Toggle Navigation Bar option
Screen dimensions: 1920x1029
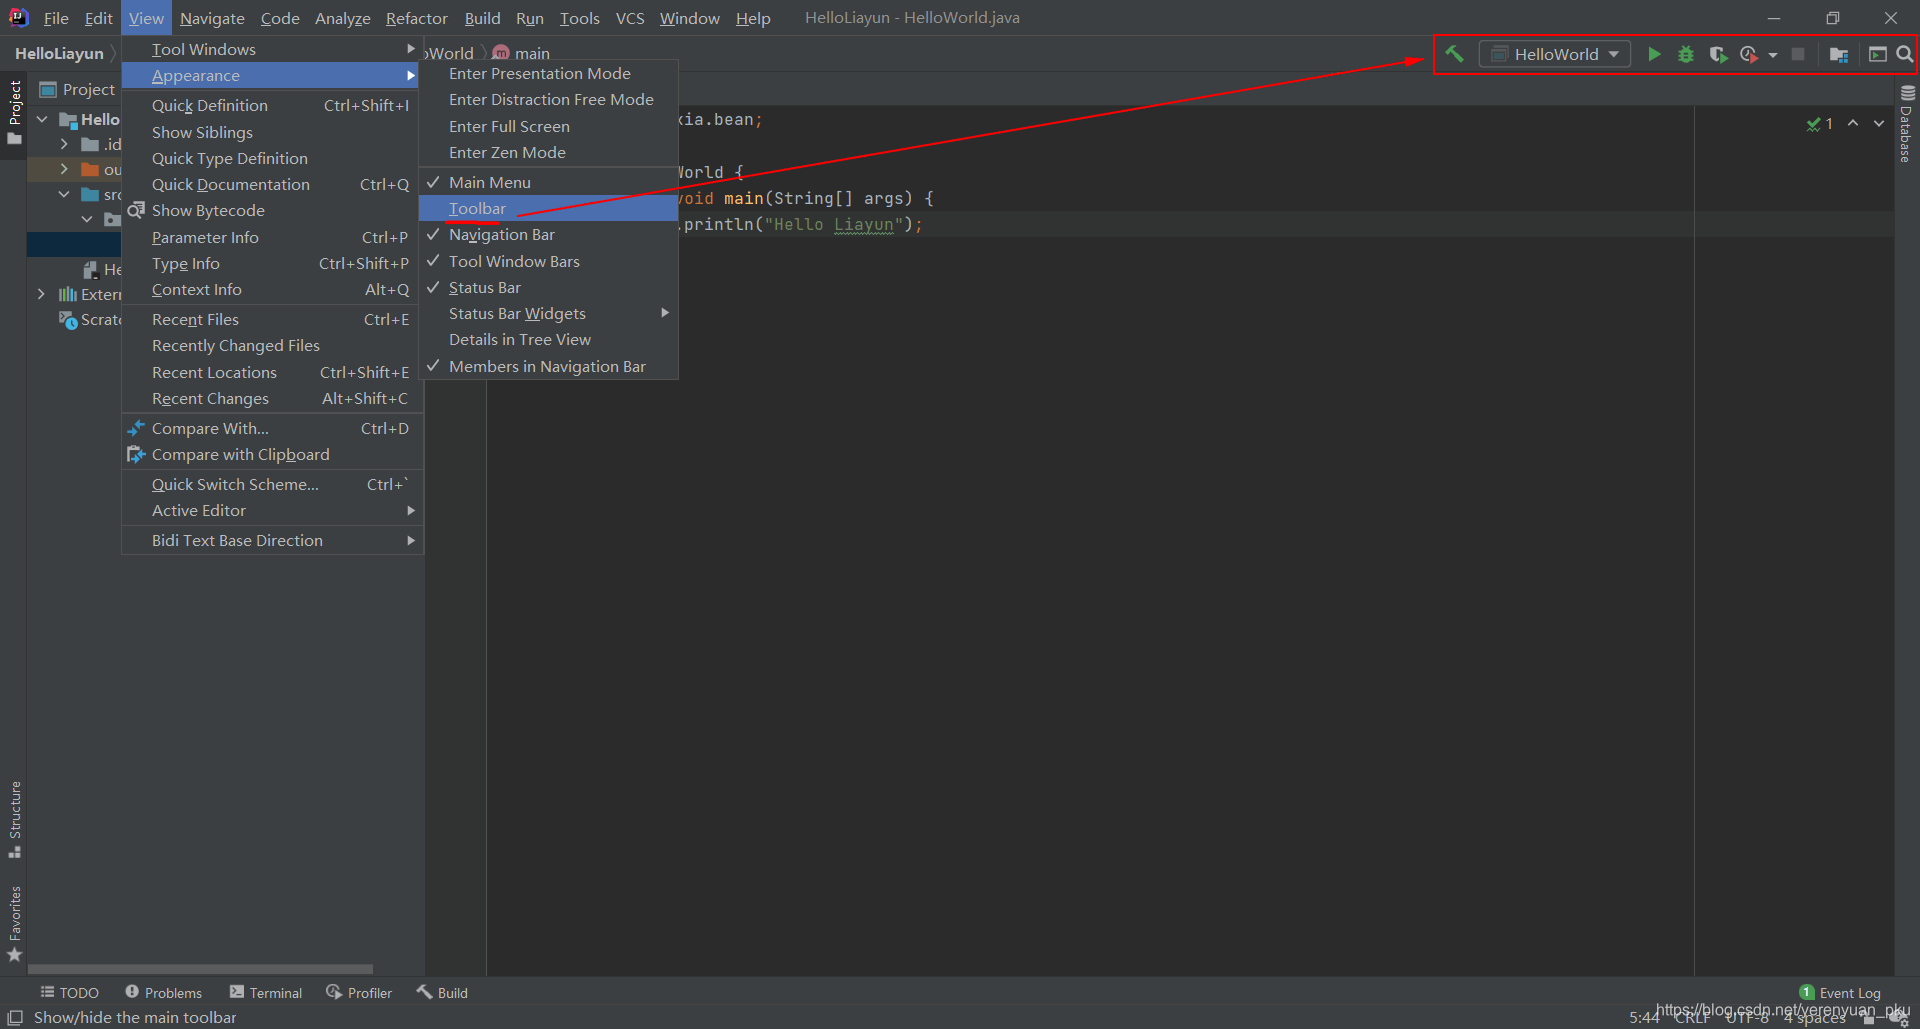(548, 234)
